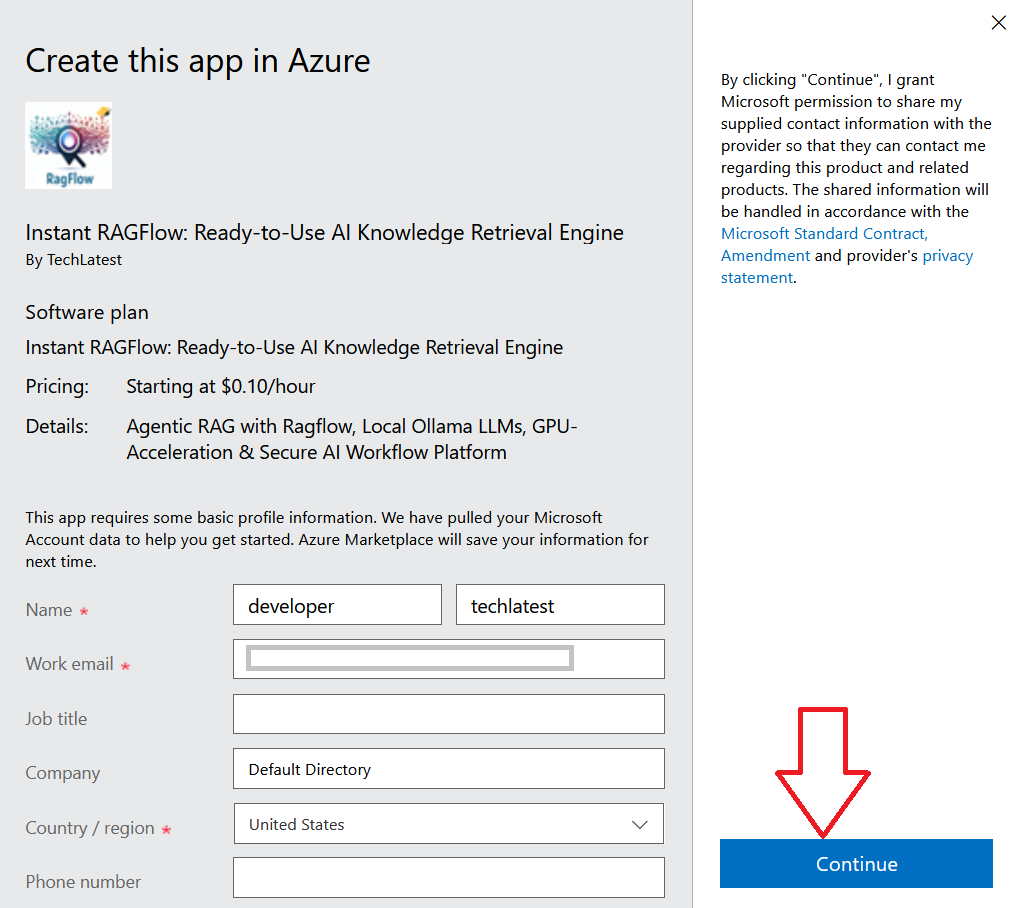This screenshot has width=1013, height=908.
Task: Click the Continue button
Action: tap(856, 863)
